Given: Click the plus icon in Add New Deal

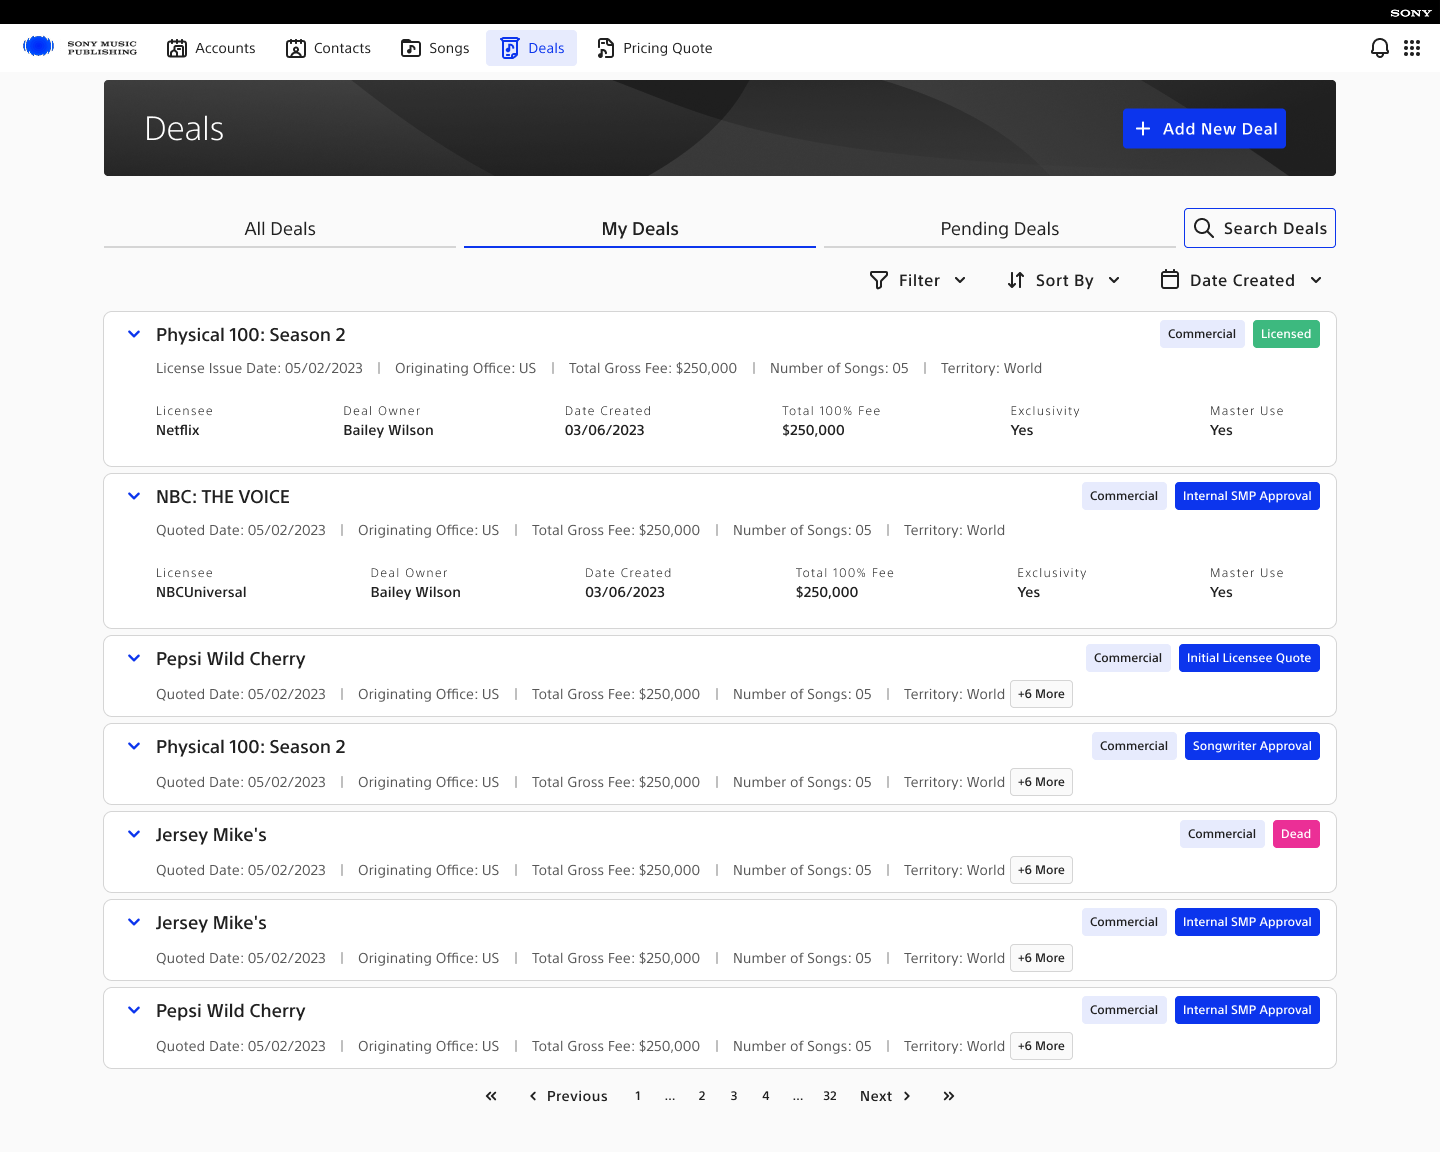Looking at the screenshot, I should click(1143, 129).
